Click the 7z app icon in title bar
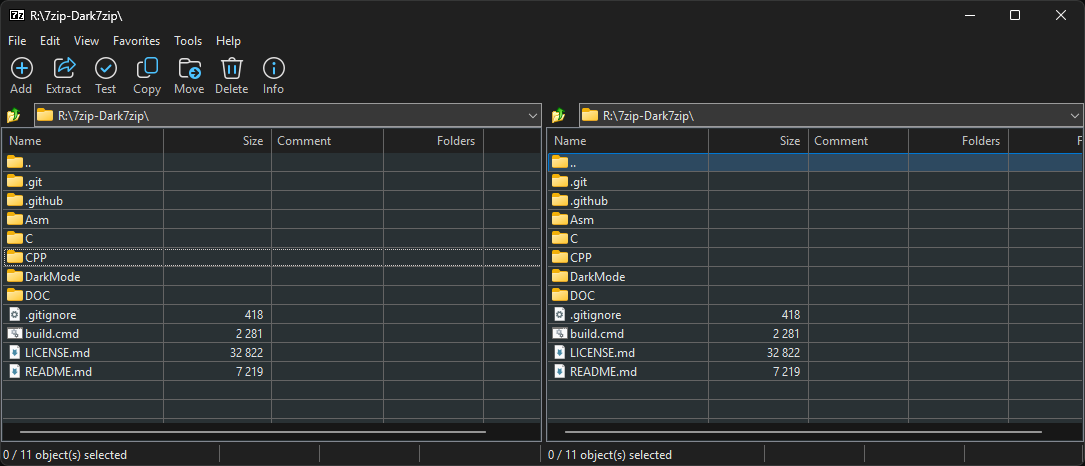Viewport: 1085px width, 466px height. (17, 15)
